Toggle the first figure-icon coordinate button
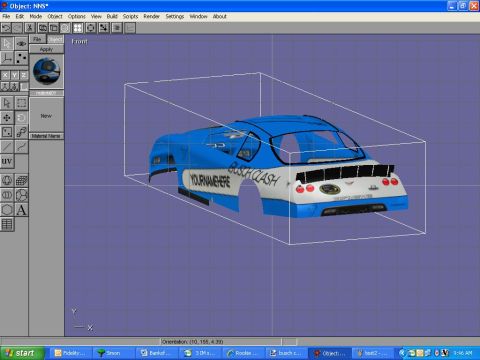The height and width of the screenshot is (360, 480). (5, 87)
